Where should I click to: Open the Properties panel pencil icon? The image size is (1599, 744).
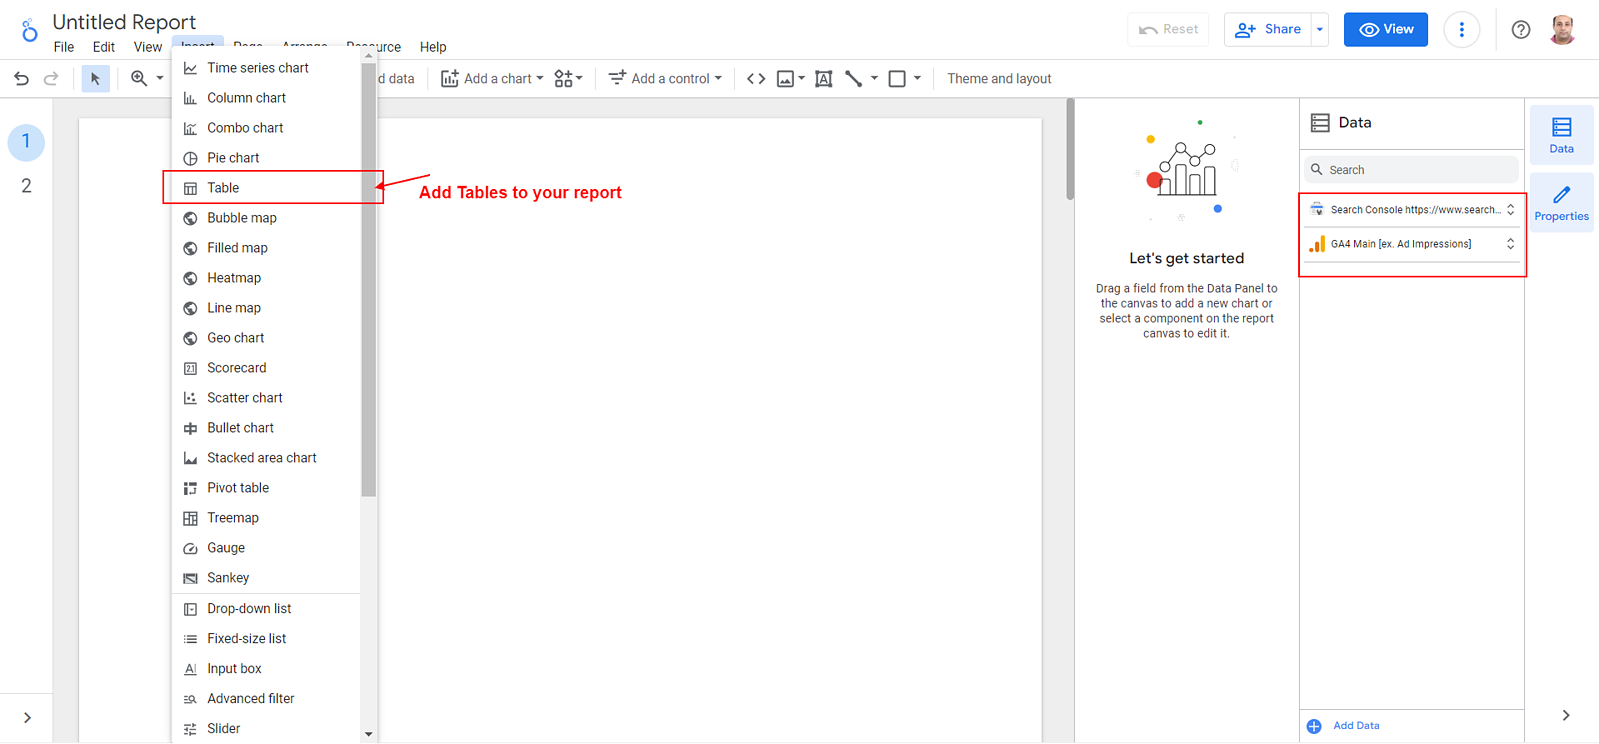pos(1561,202)
